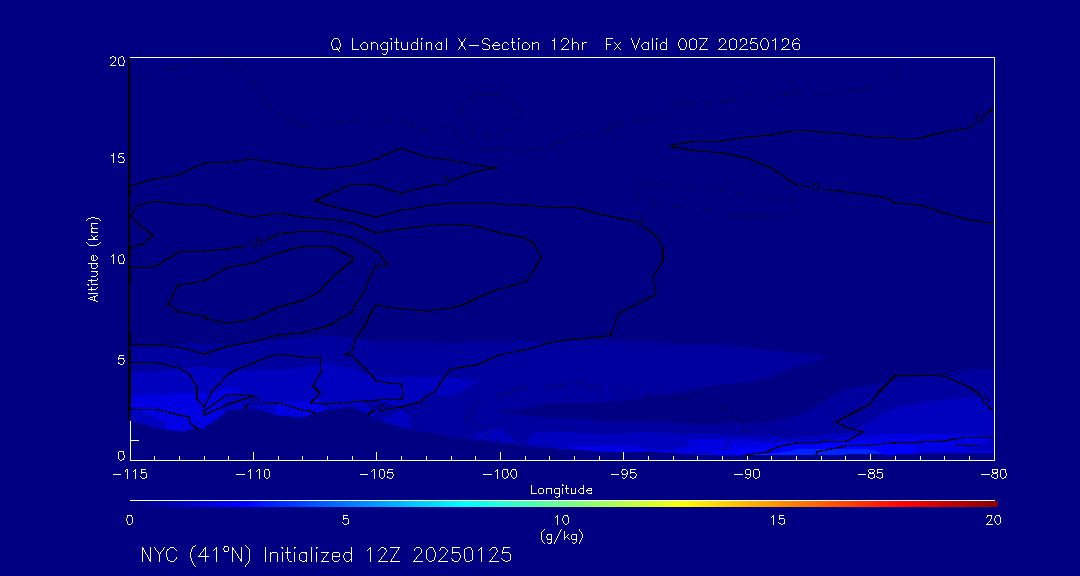The height and width of the screenshot is (576, 1080).
Task: Click the 0 label under color scale
Action: click(129, 521)
